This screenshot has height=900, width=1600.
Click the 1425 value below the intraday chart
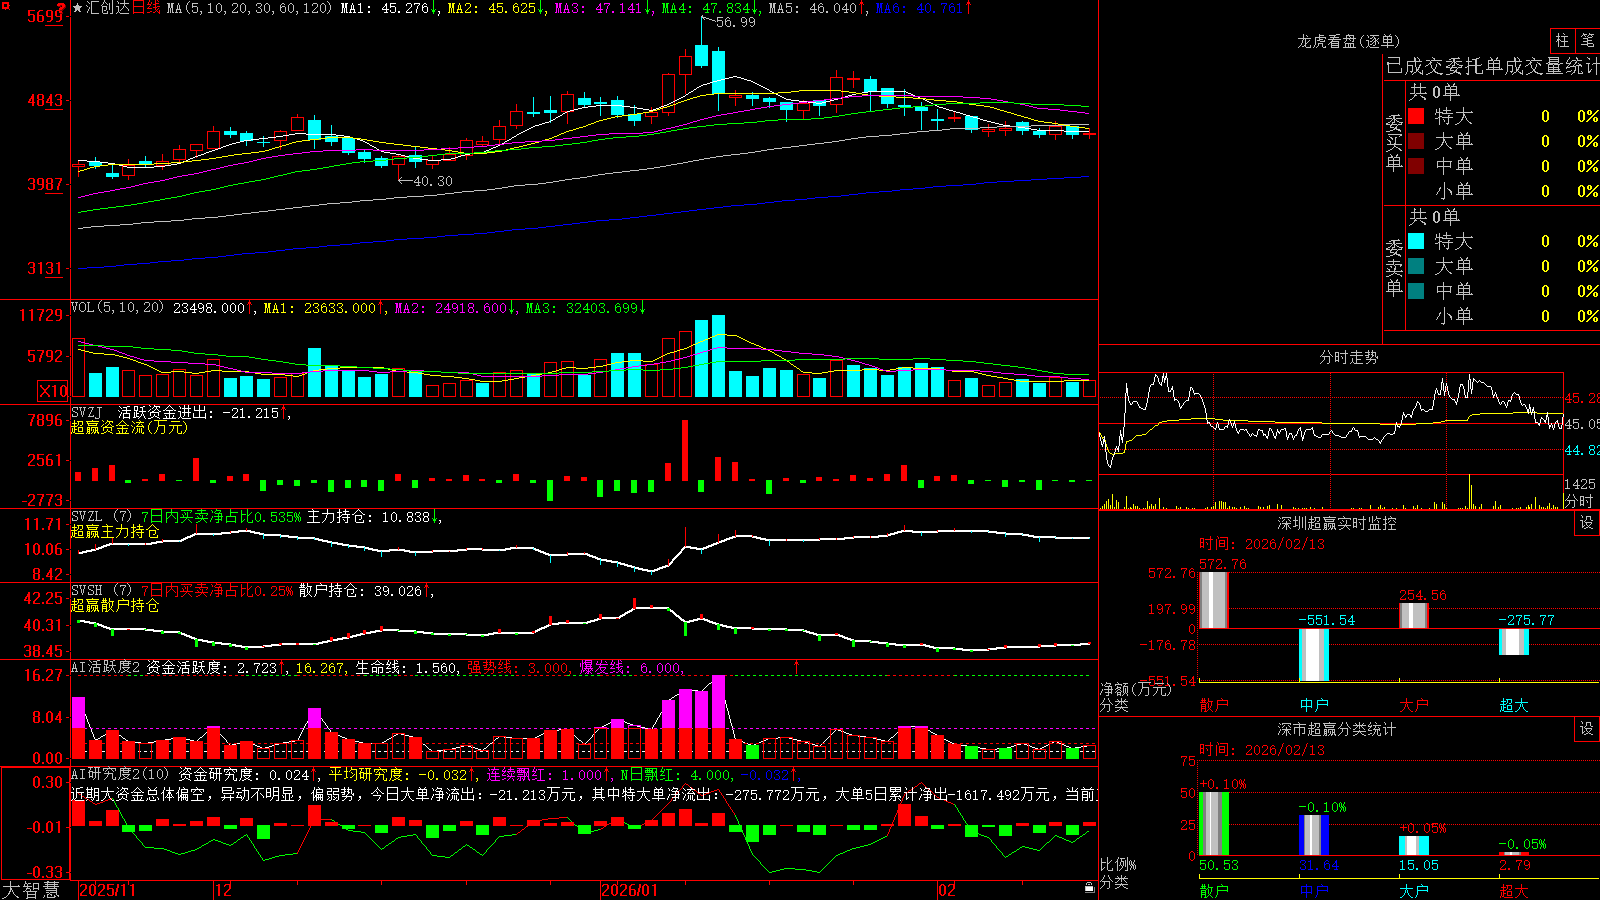[x=1580, y=484]
